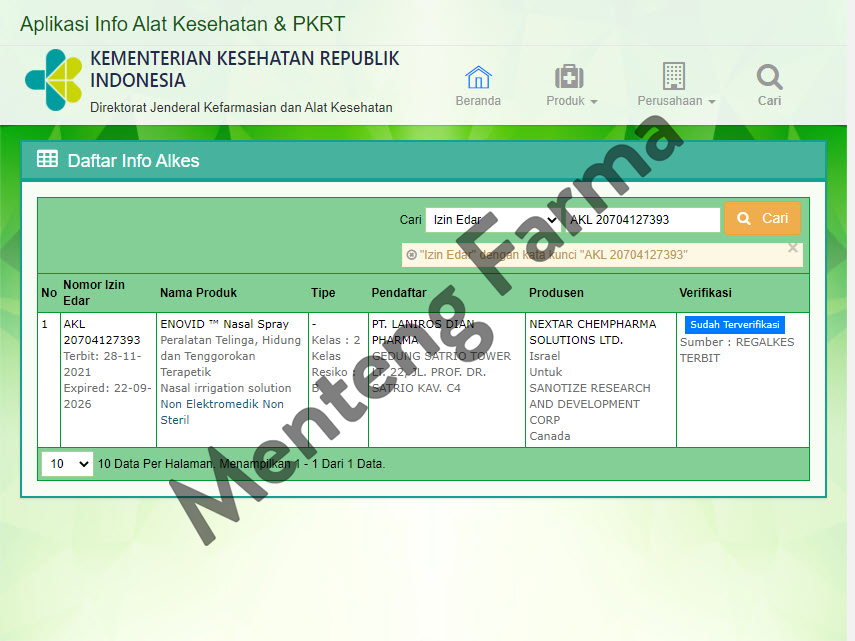Click the SANOTIZE RESEARCH AND DEVELOPMENT CORP text
Viewport: 855px width, 641px height.
pyautogui.click(x=589, y=404)
